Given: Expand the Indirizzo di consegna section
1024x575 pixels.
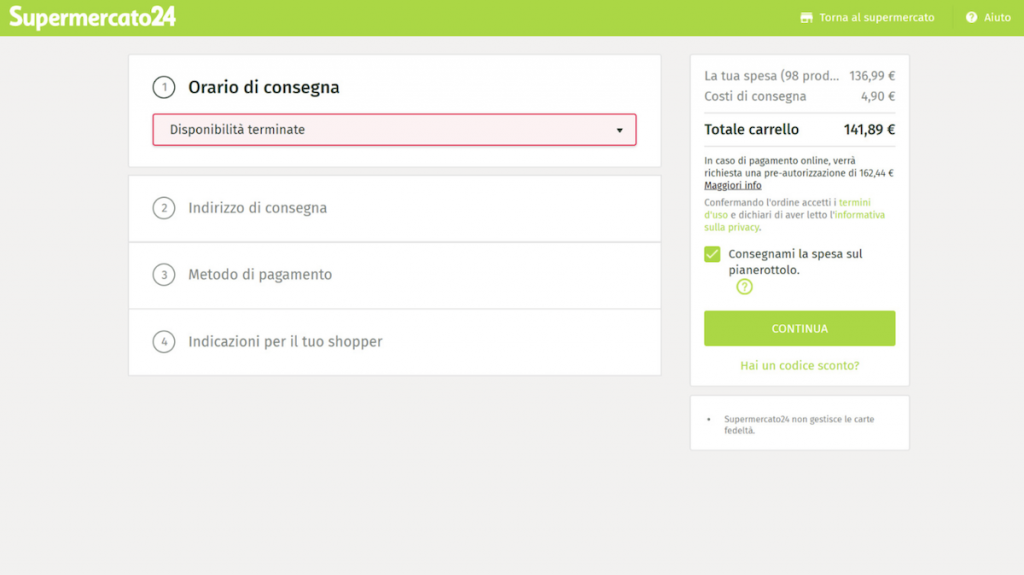Looking at the screenshot, I should (257, 208).
